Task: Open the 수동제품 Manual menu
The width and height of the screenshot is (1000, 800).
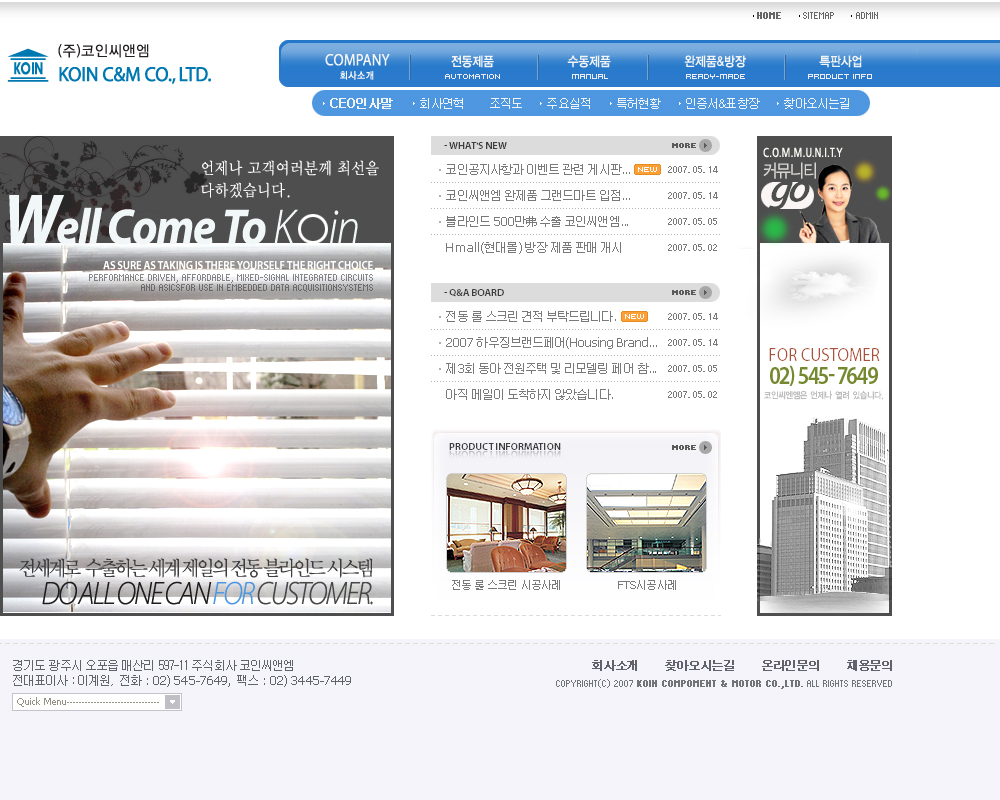Action: [589, 66]
